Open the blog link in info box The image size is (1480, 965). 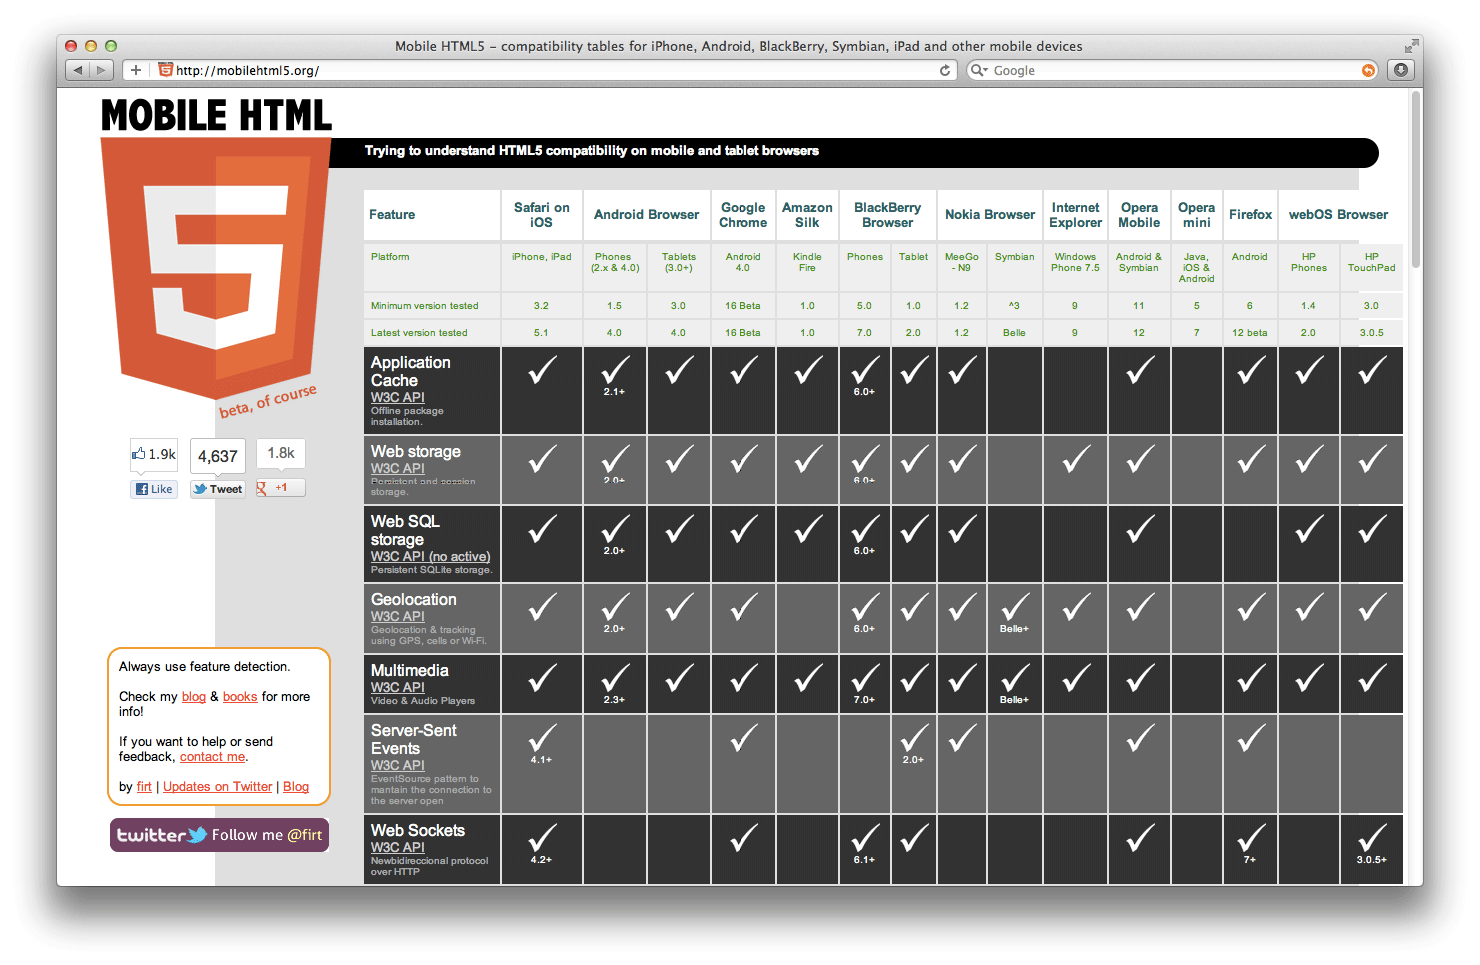click(x=194, y=697)
